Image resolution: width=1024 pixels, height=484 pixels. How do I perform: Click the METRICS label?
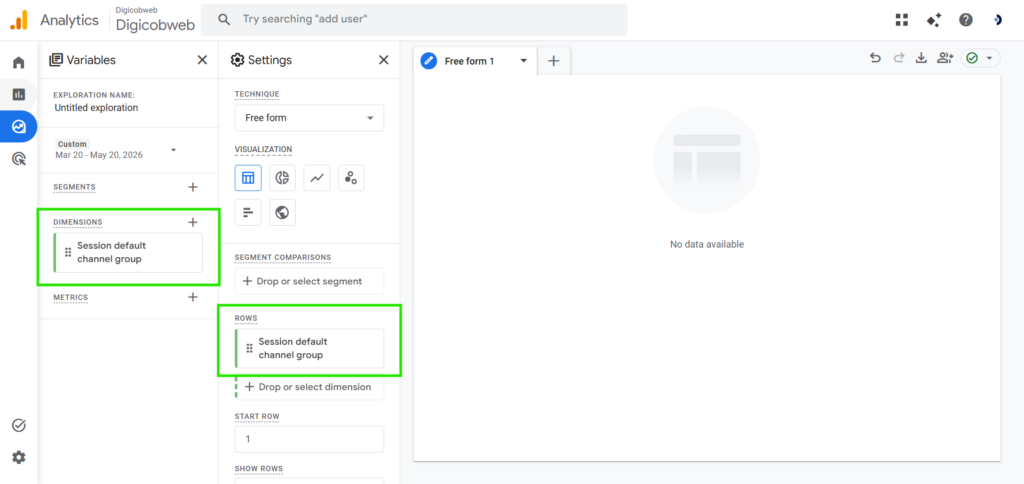point(71,297)
